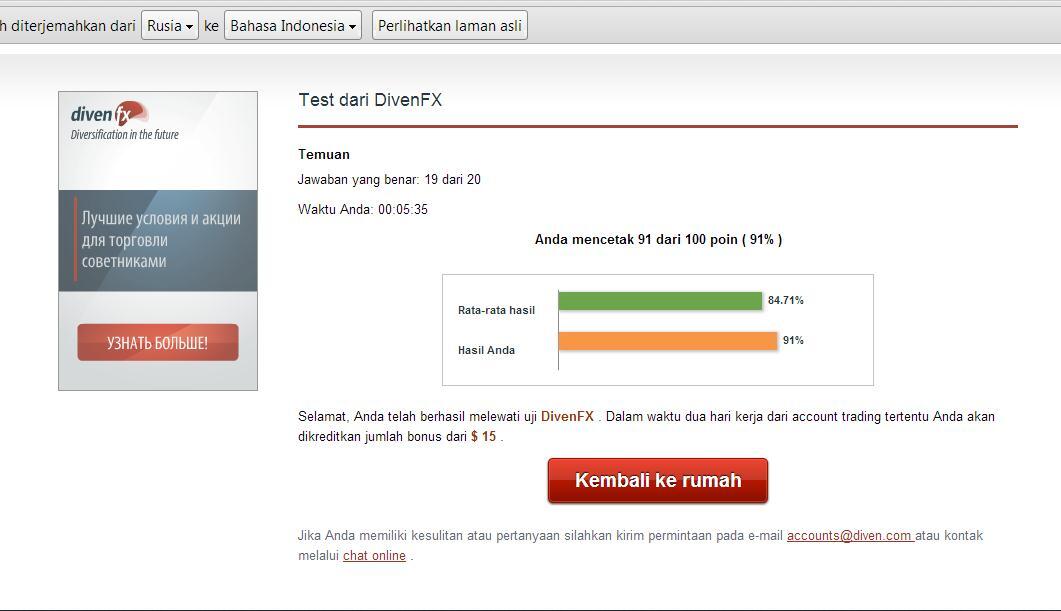Click the Kembali ke rumah button
This screenshot has height=611, width=1061.
658,480
